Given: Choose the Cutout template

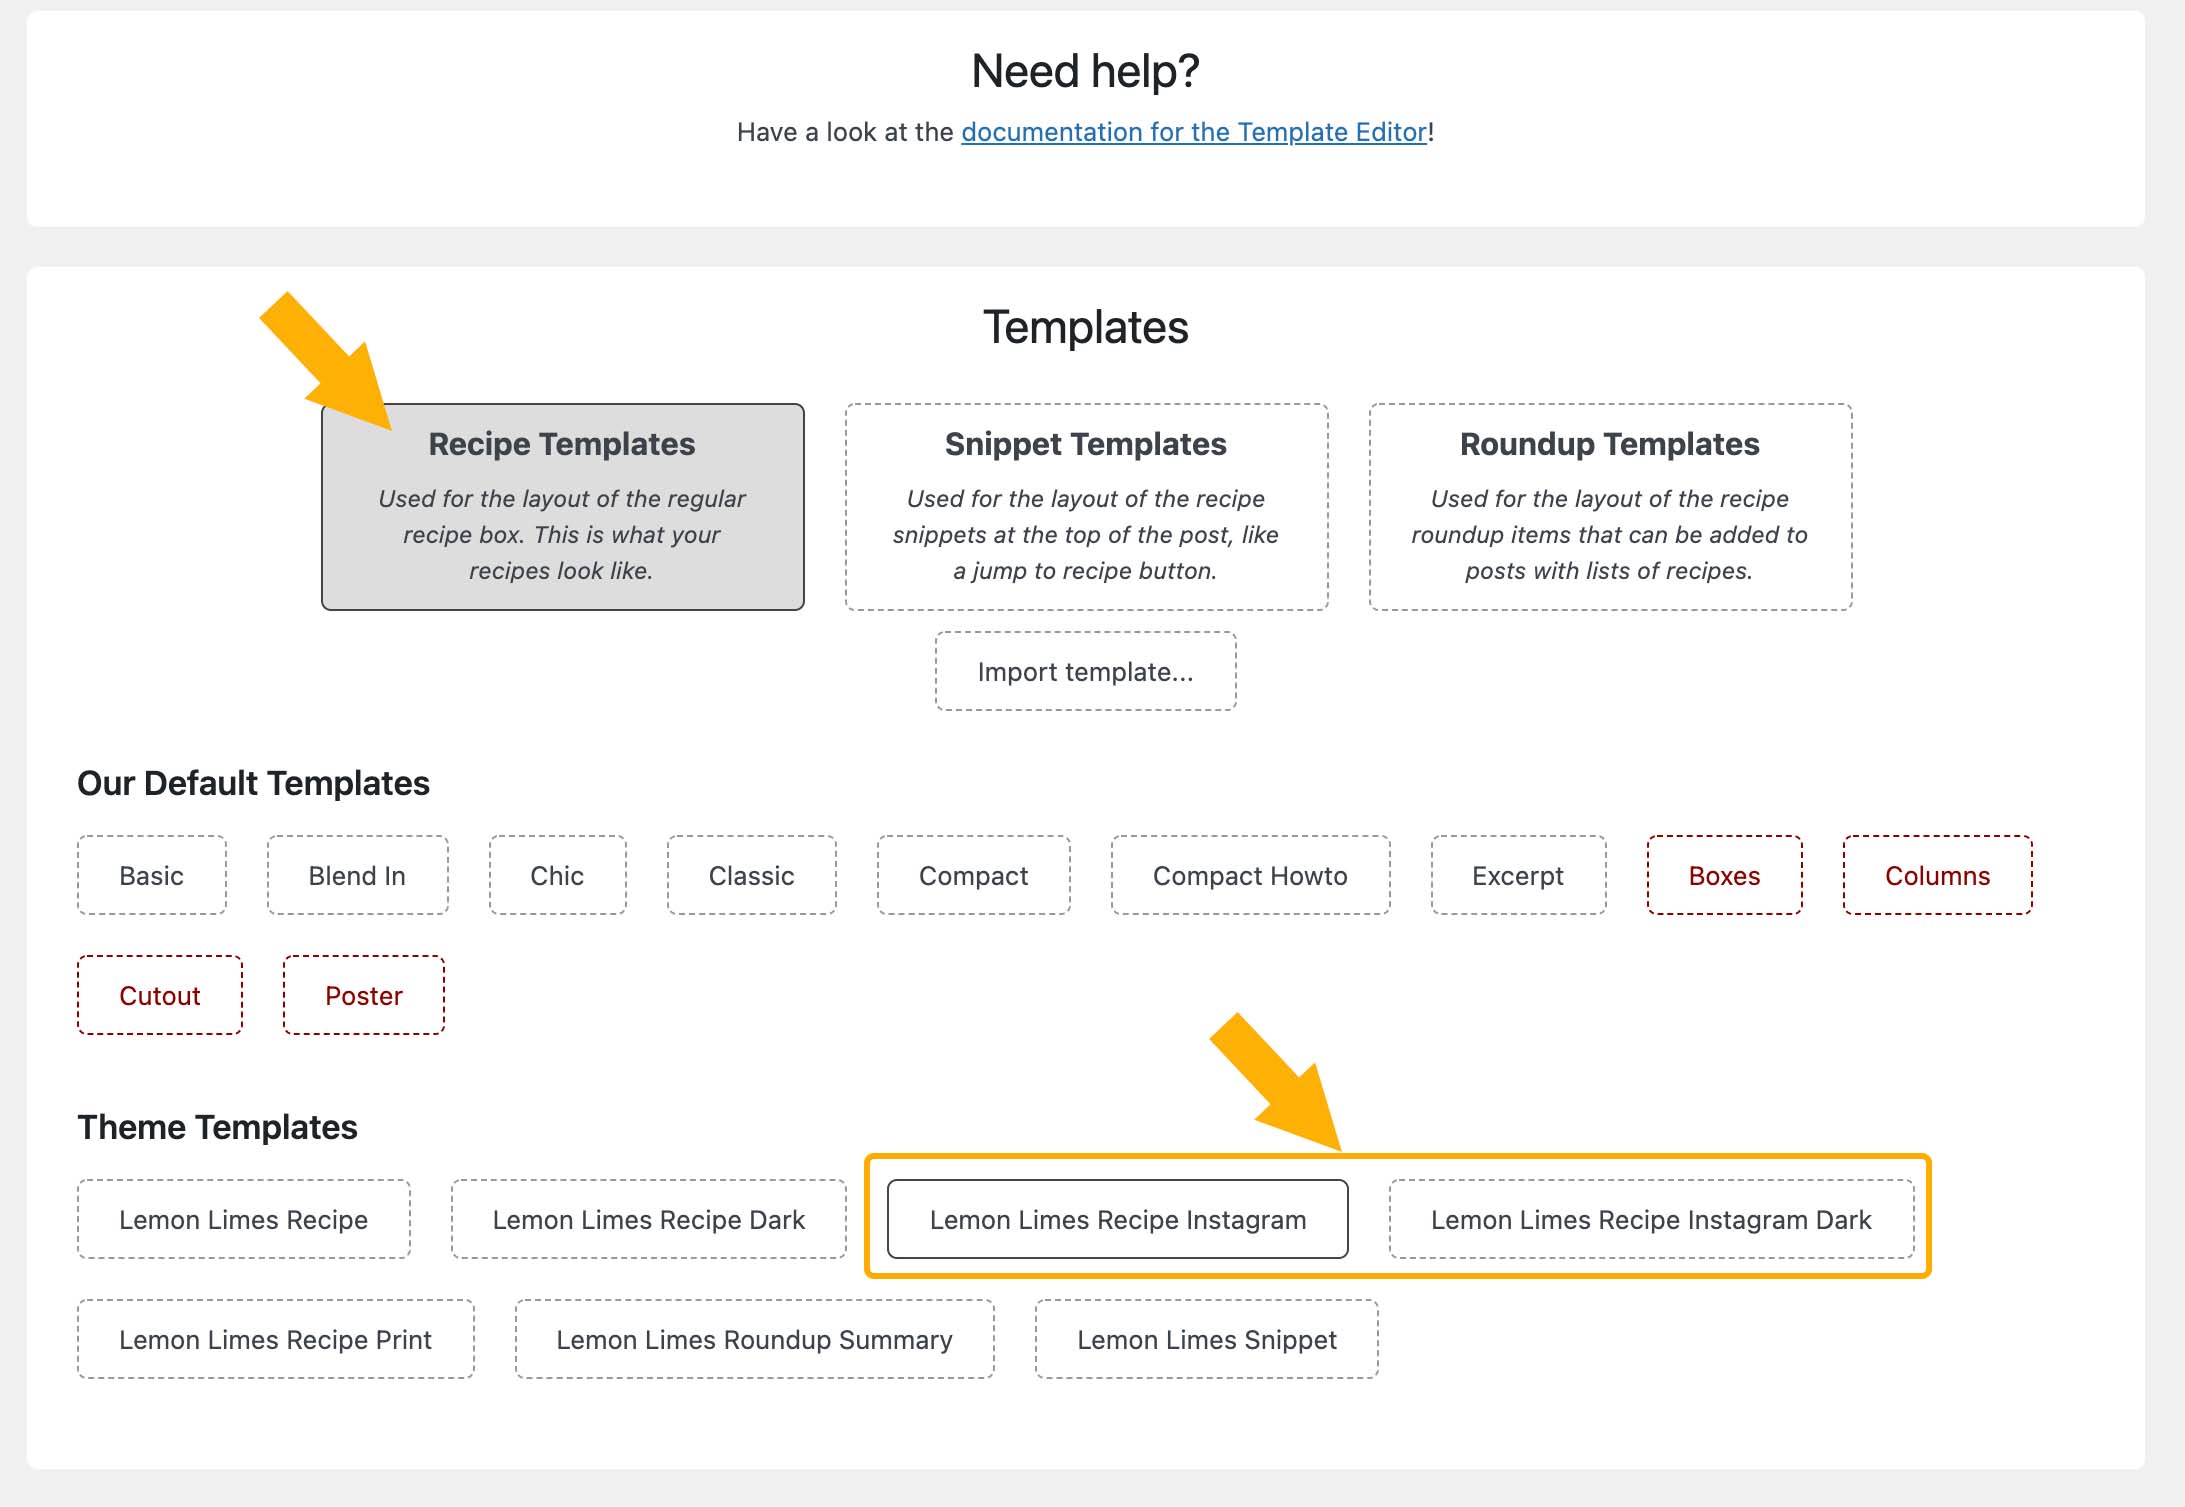Looking at the screenshot, I should point(160,996).
